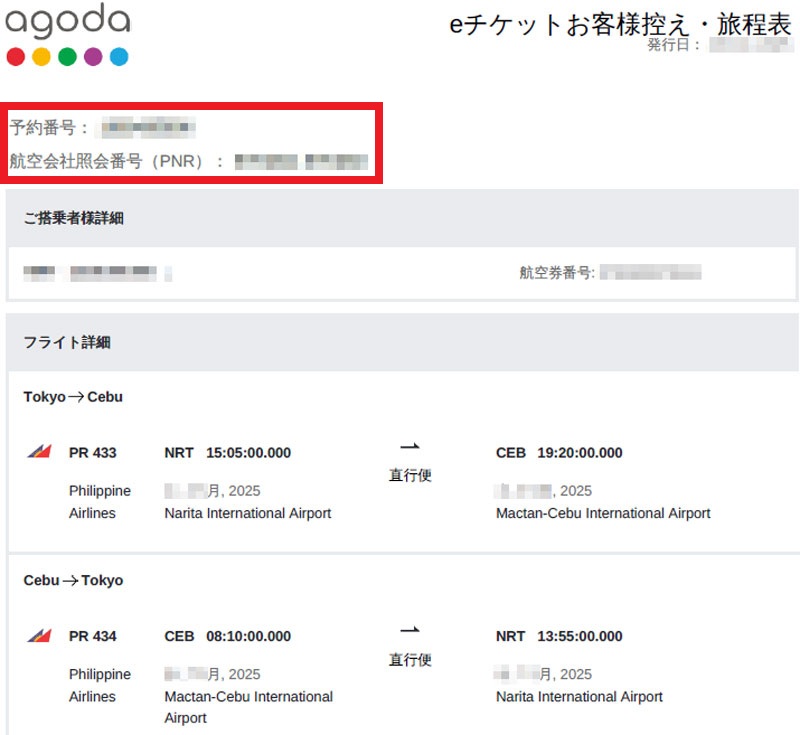Click the 航空券番号 label
Screen dimensions: 800x735
[x=557, y=273]
